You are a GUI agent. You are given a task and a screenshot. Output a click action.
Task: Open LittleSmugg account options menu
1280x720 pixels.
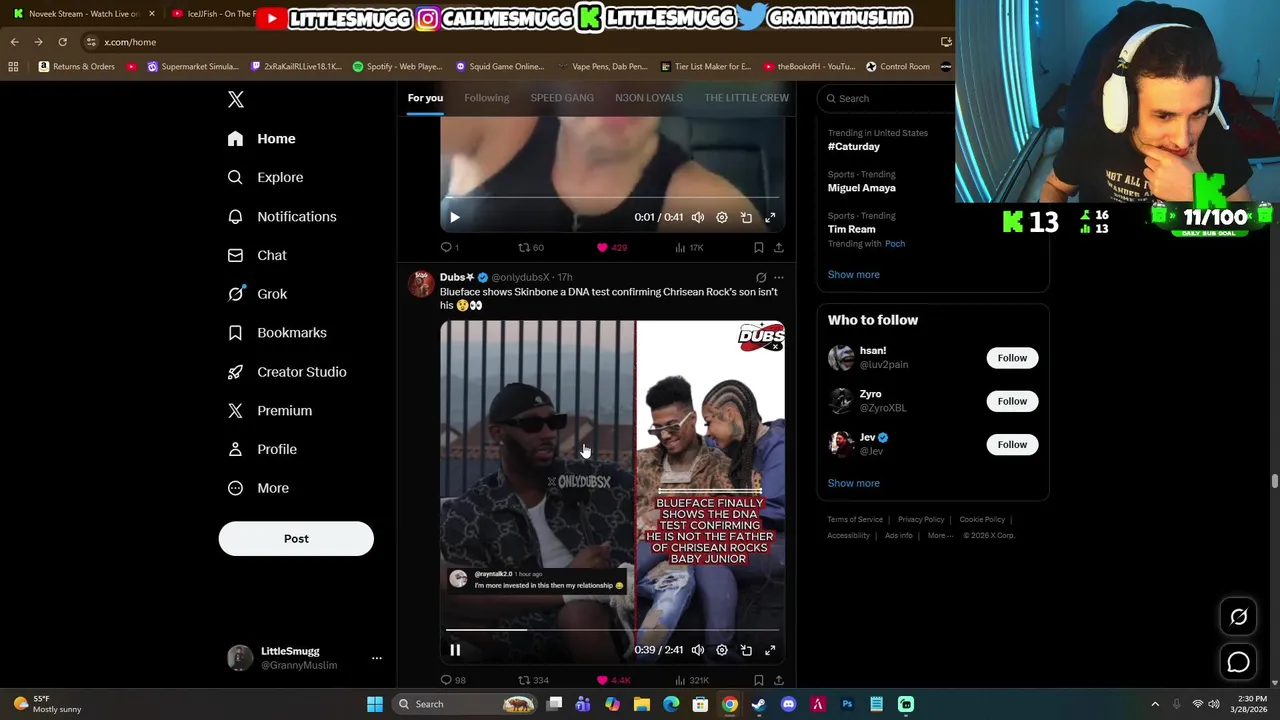376,658
